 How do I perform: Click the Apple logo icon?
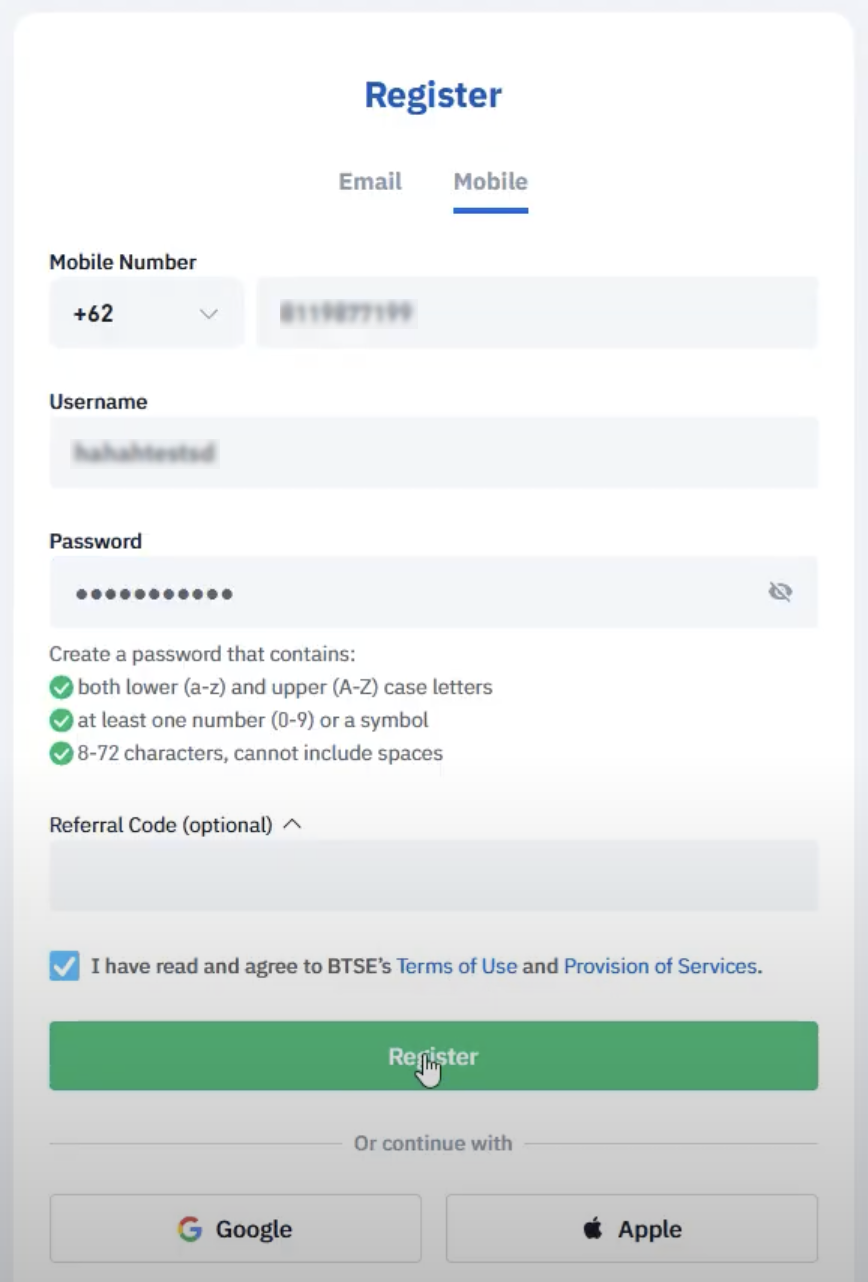point(593,1228)
